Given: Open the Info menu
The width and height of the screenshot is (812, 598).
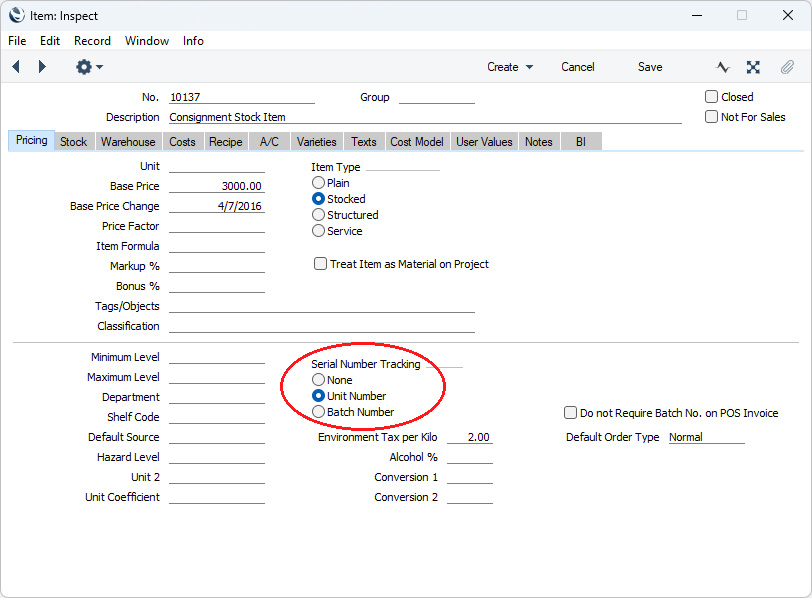Looking at the screenshot, I should [193, 41].
